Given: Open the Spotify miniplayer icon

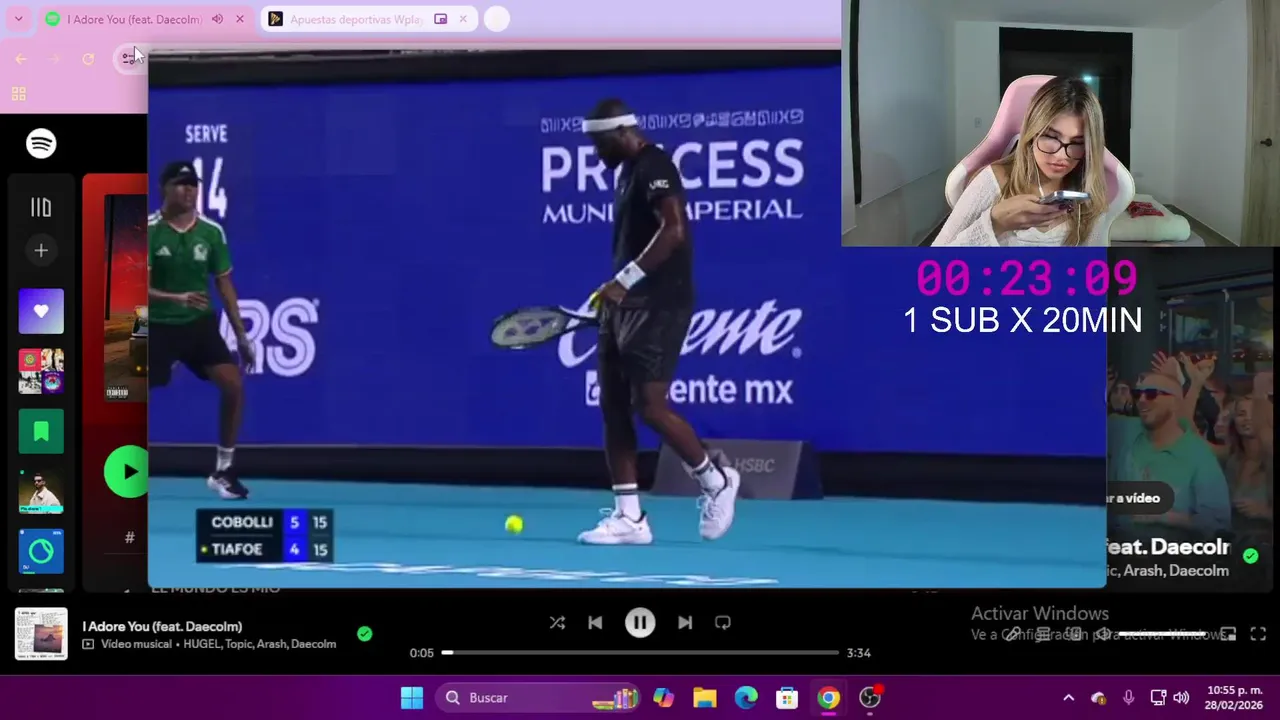Looking at the screenshot, I should coord(1228,634).
